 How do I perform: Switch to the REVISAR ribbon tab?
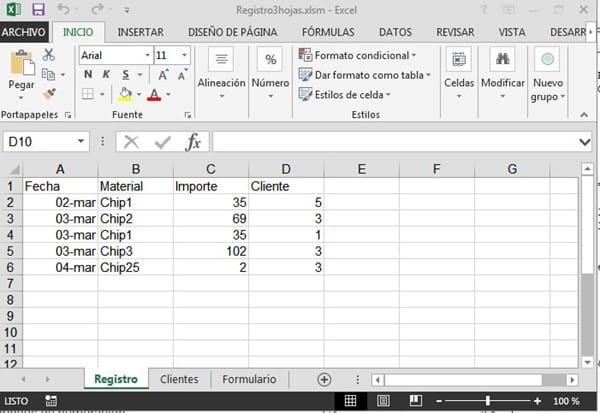pyautogui.click(x=455, y=32)
